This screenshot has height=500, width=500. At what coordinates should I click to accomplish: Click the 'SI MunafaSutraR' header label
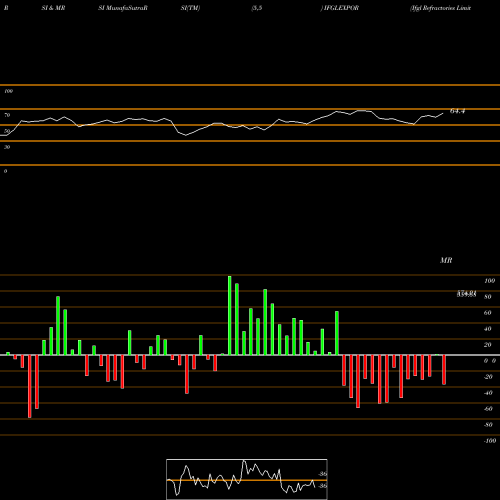point(123,8)
